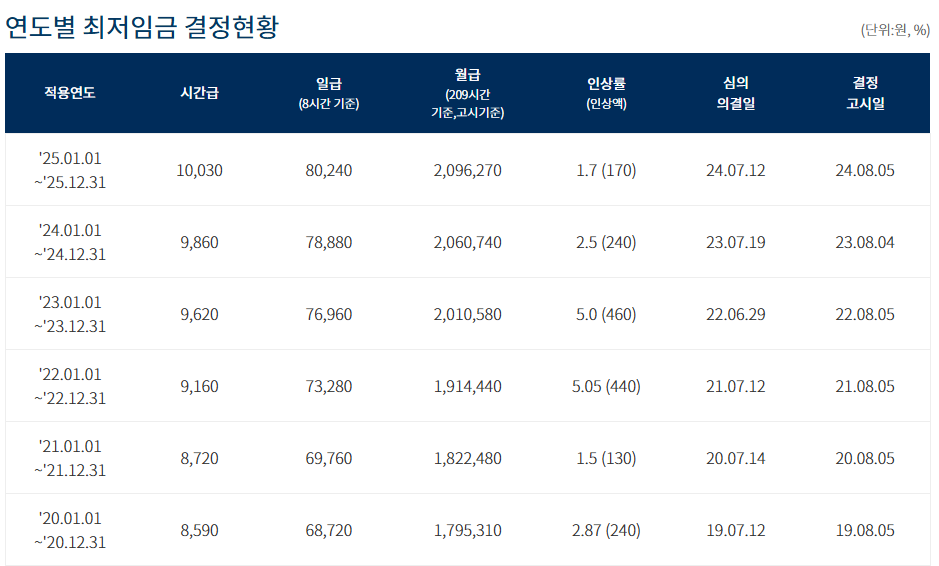Viewport: 939px width, 566px height.
Task: Select the 23.08.04 notice date
Action: click(x=865, y=243)
